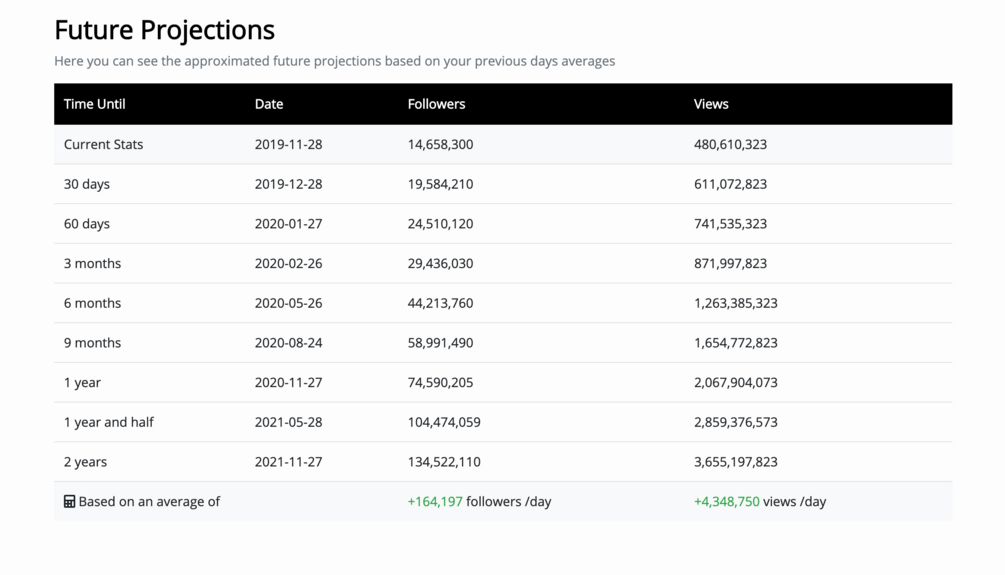
Task: Click the calculator icon beside 'Based on an average of'
Action: tap(70, 502)
